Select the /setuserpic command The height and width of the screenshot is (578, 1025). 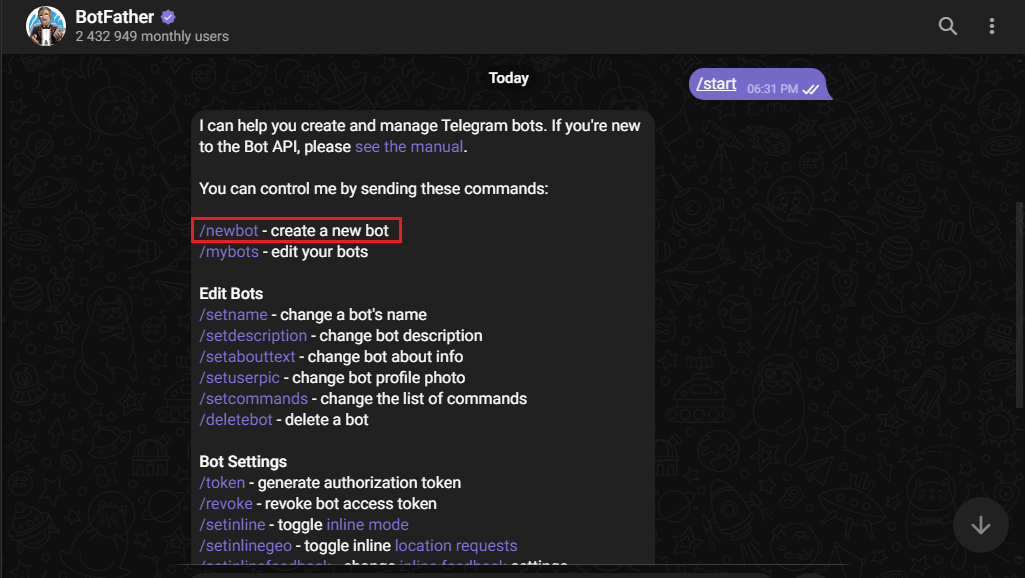239,377
